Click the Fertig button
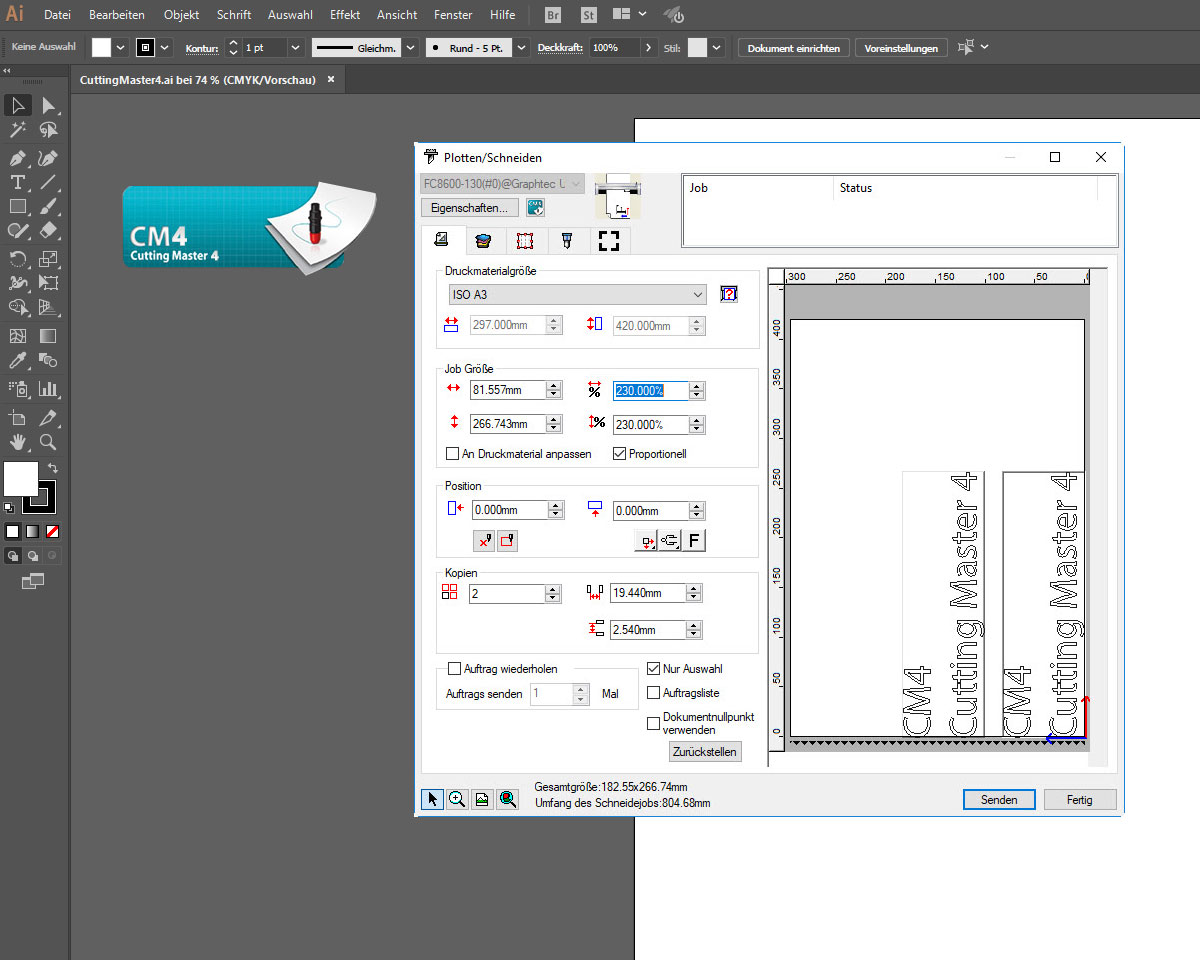Image resolution: width=1200 pixels, height=960 pixels. point(1080,799)
